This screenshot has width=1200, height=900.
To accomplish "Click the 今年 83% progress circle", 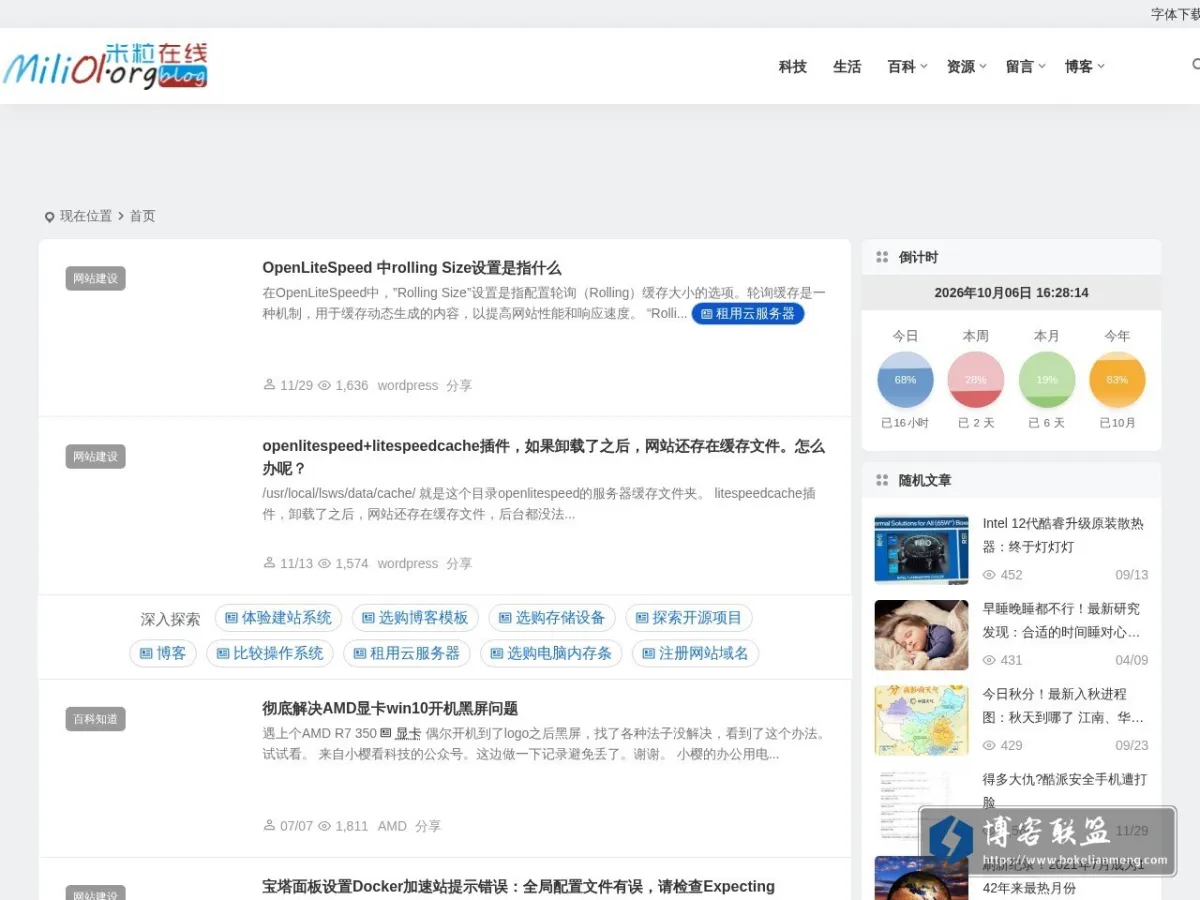I will (x=1117, y=379).
